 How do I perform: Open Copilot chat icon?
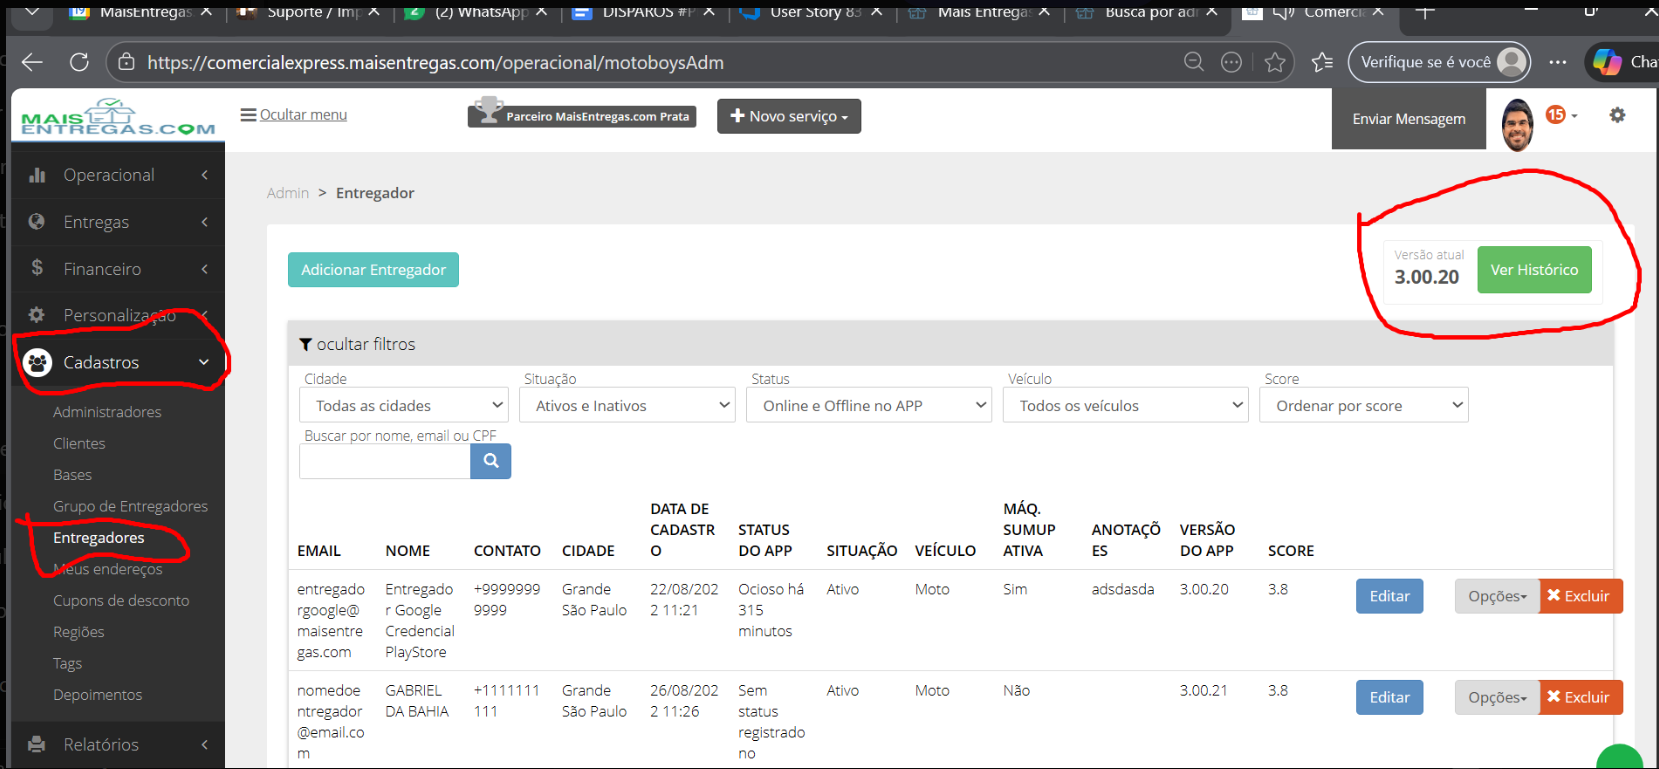click(1607, 62)
